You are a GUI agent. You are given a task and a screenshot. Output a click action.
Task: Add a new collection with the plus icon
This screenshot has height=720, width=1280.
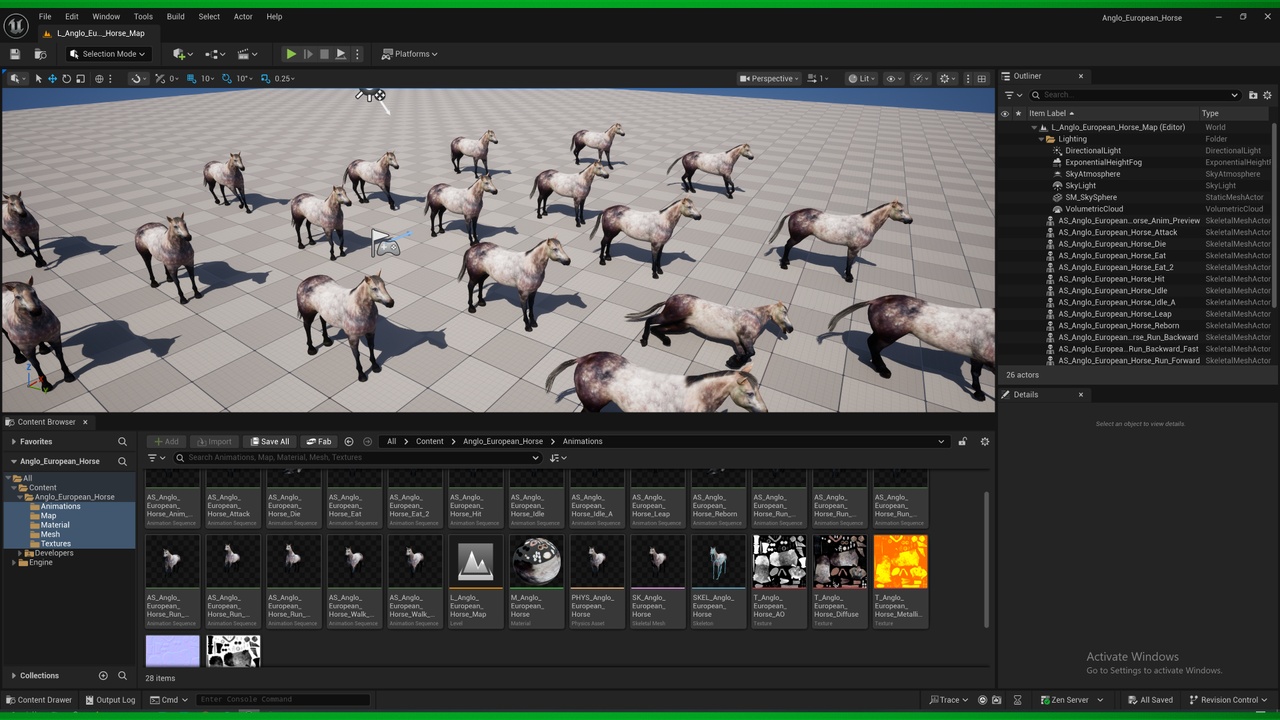103,676
